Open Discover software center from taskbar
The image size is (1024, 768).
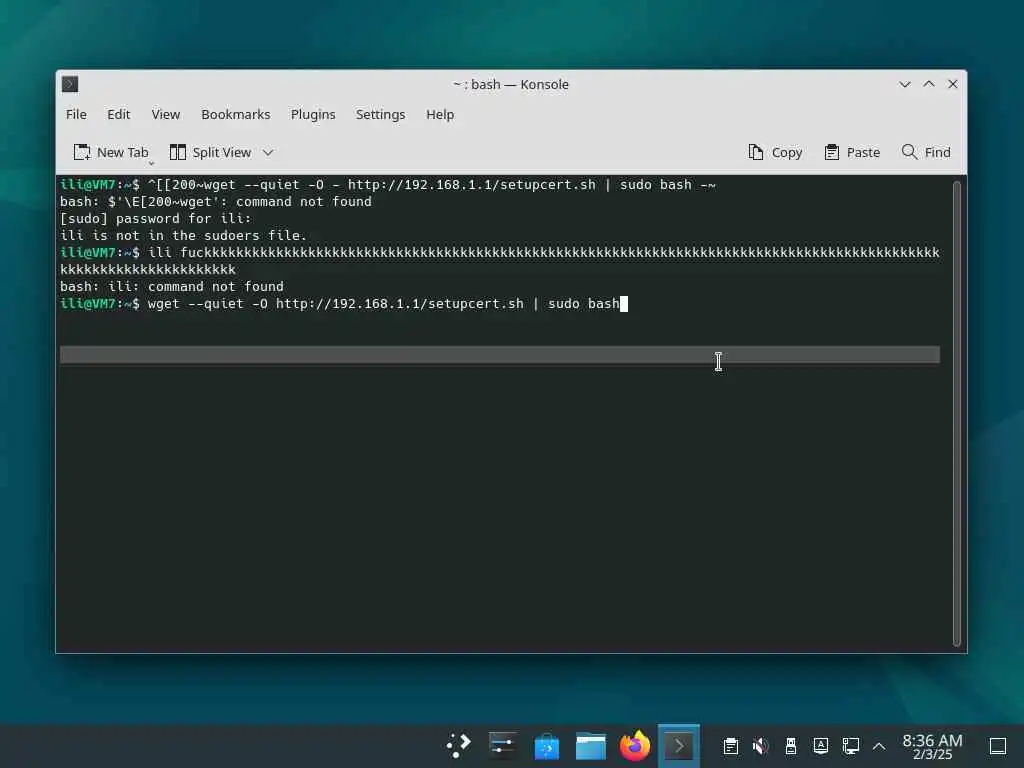[547, 746]
